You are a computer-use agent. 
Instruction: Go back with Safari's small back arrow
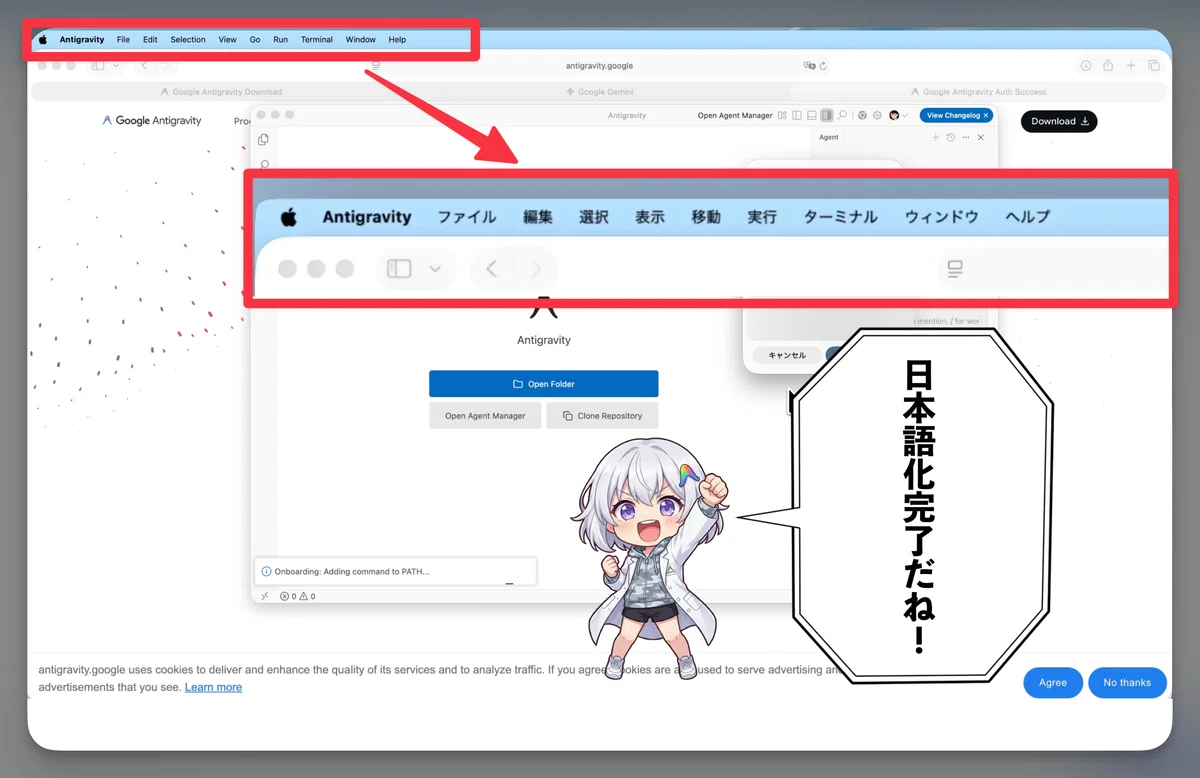144,65
